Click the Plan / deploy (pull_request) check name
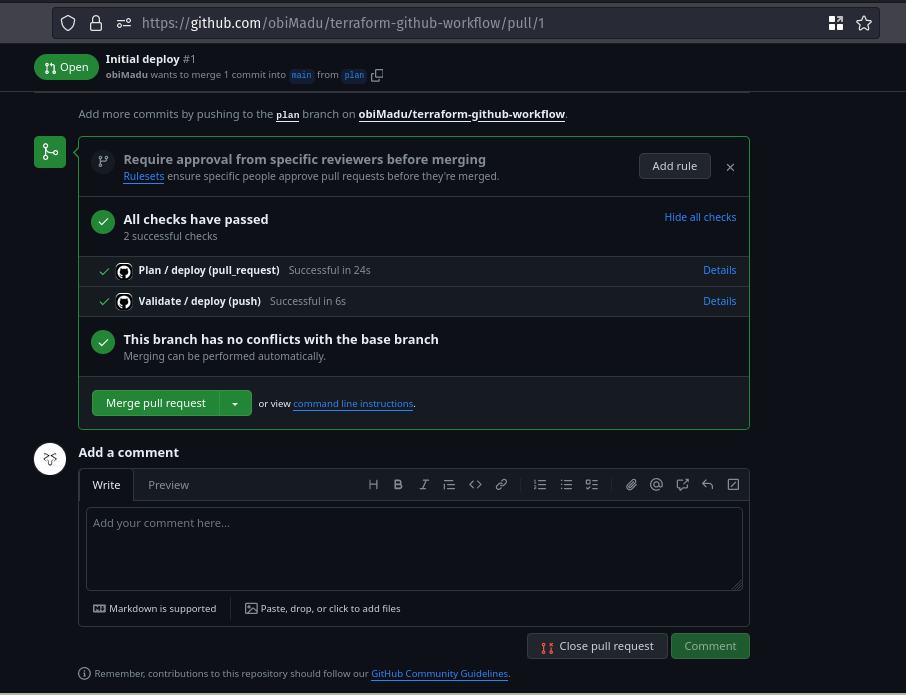This screenshot has height=695, width=906. pos(209,270)
